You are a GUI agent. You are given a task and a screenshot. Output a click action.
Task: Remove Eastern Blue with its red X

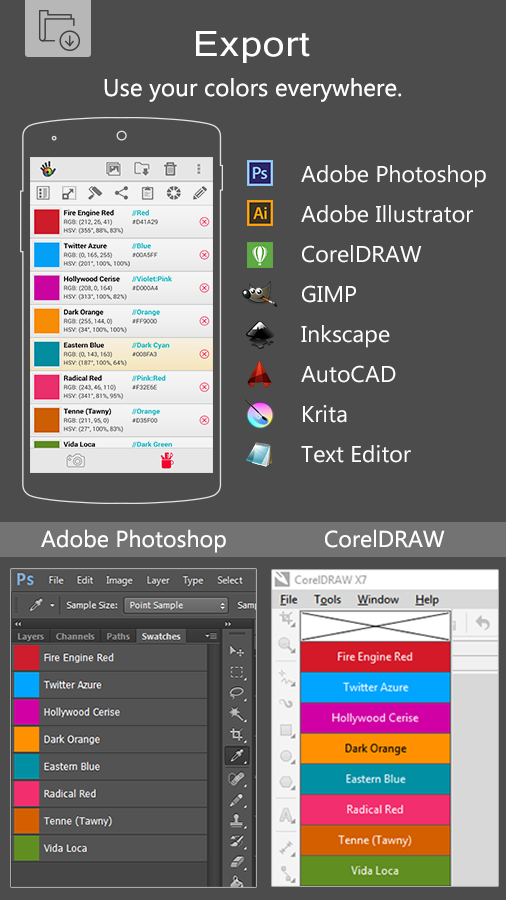[x=204, y=354]
